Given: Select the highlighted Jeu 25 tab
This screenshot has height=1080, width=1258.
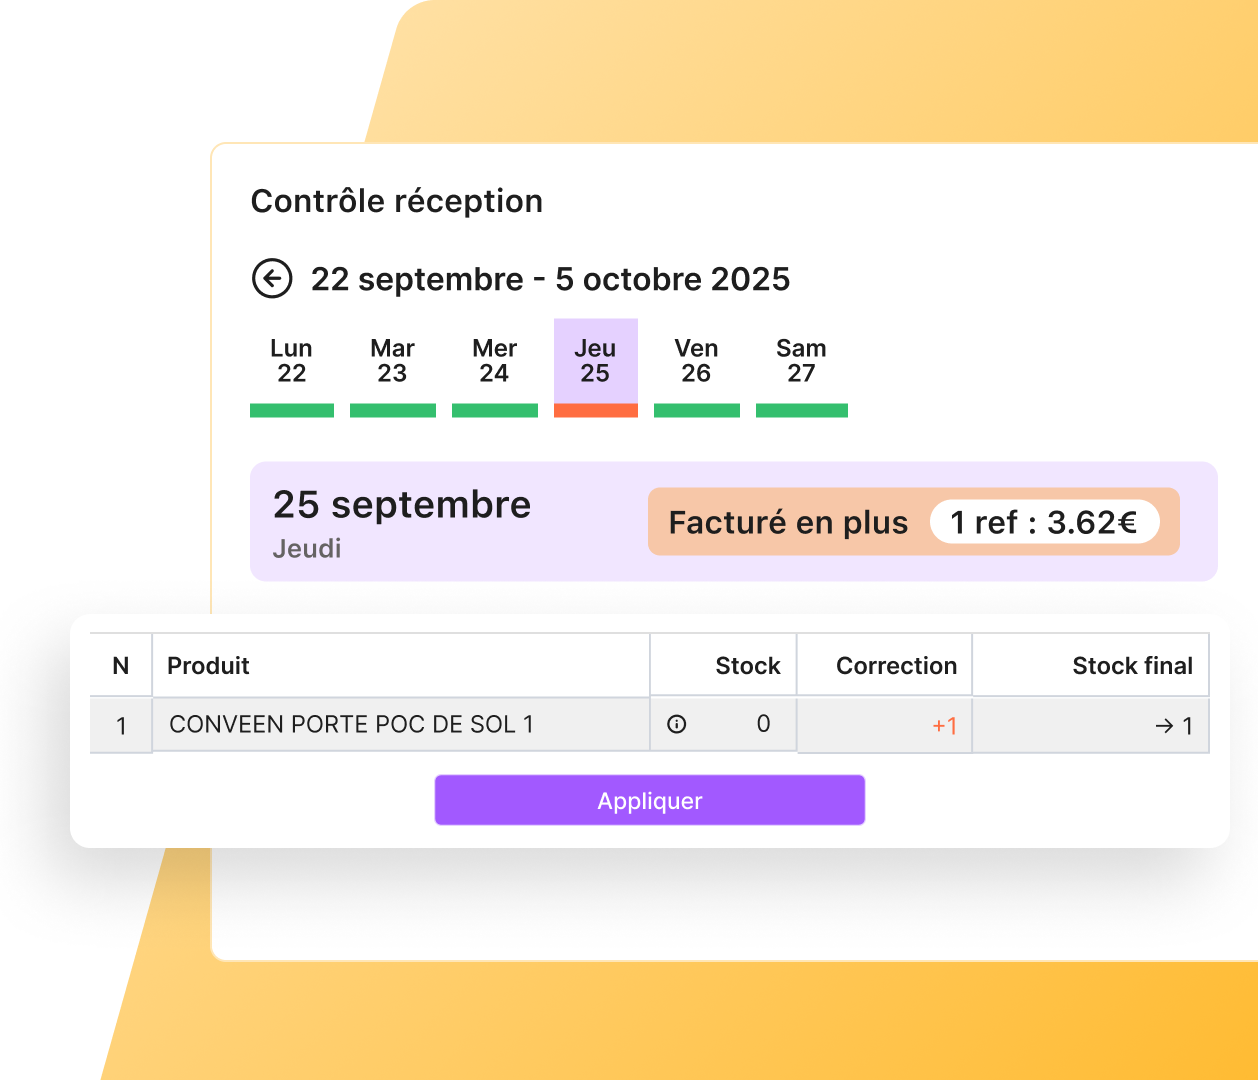Looking at the screenshot, I should [595, 361].
